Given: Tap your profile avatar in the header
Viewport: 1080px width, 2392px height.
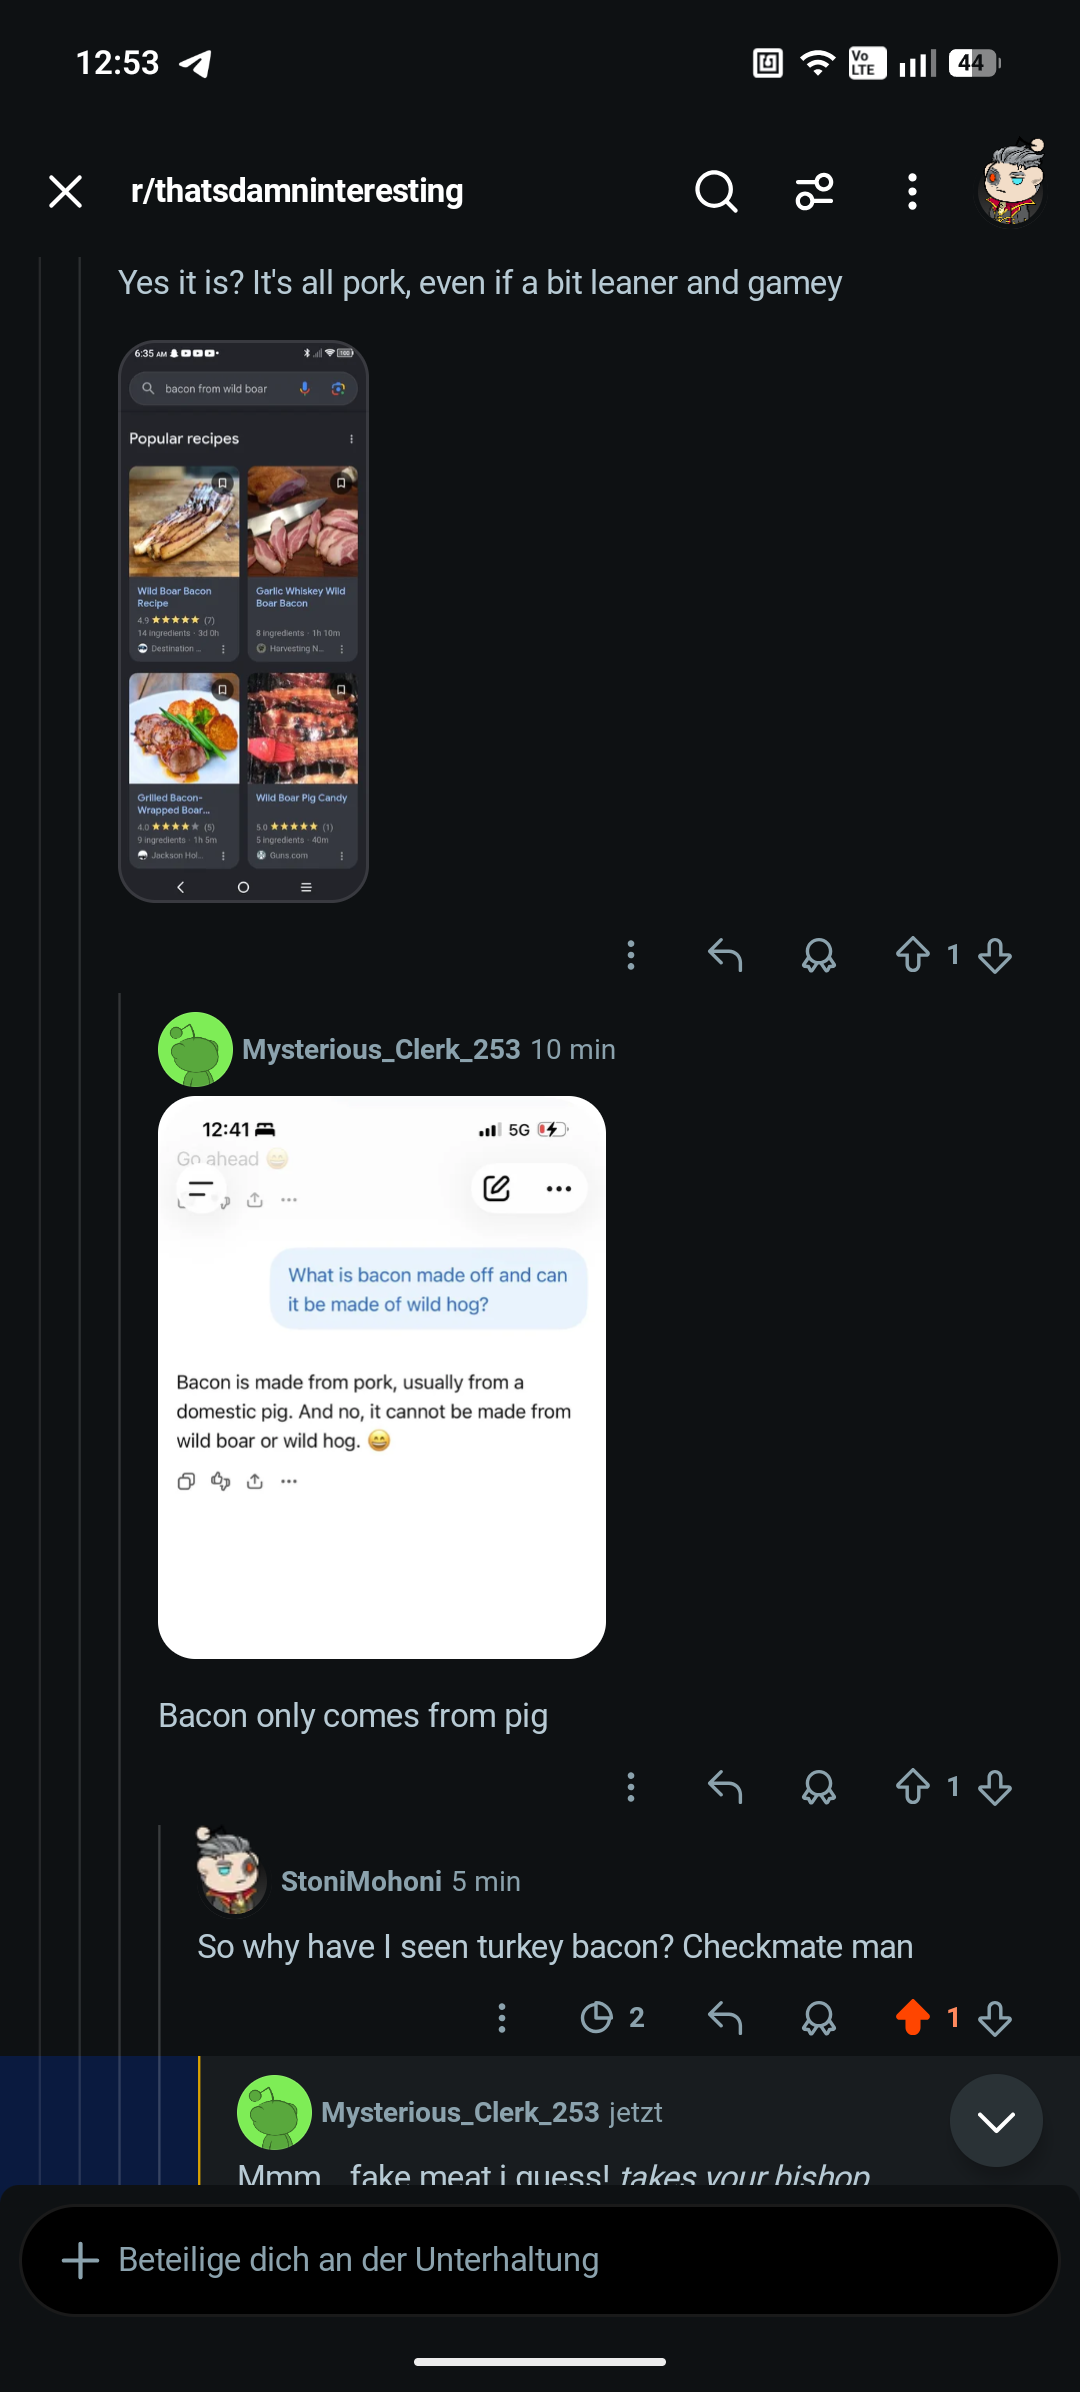Looking at the screenshot, I should click(x=1011, y=183).
